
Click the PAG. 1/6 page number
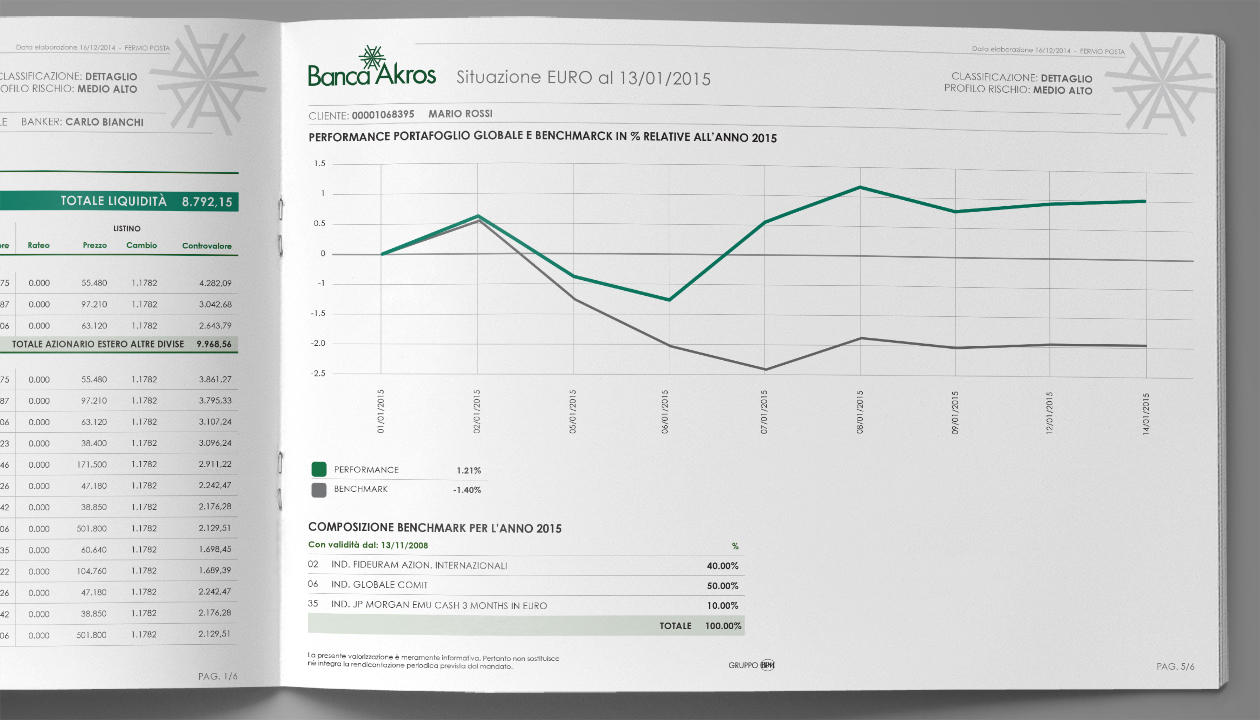(x=218, y=676)
